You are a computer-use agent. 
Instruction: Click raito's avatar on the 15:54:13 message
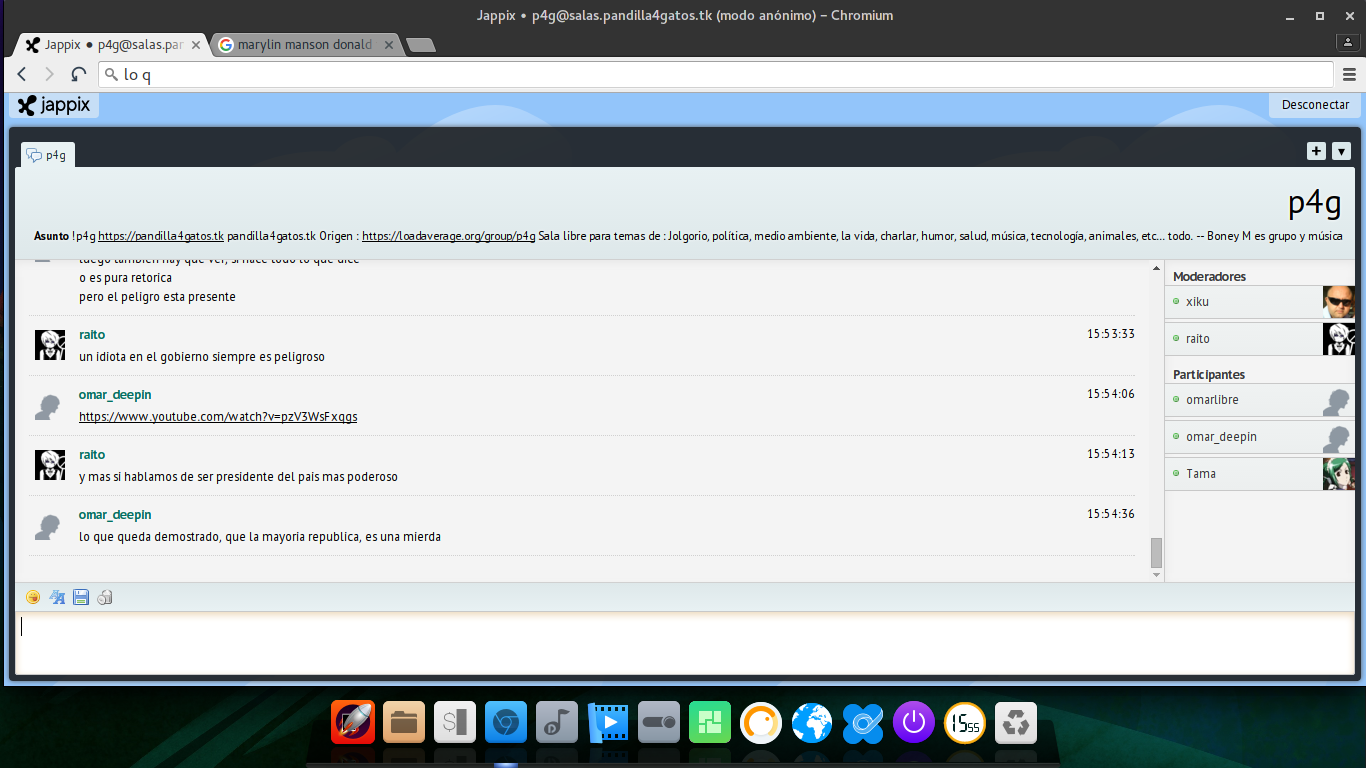pos(50,464)
